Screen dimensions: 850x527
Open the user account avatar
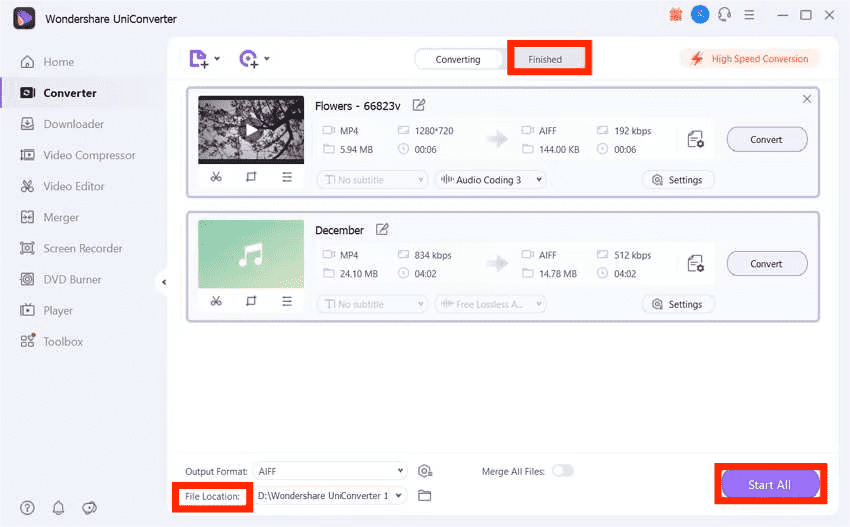700,15
